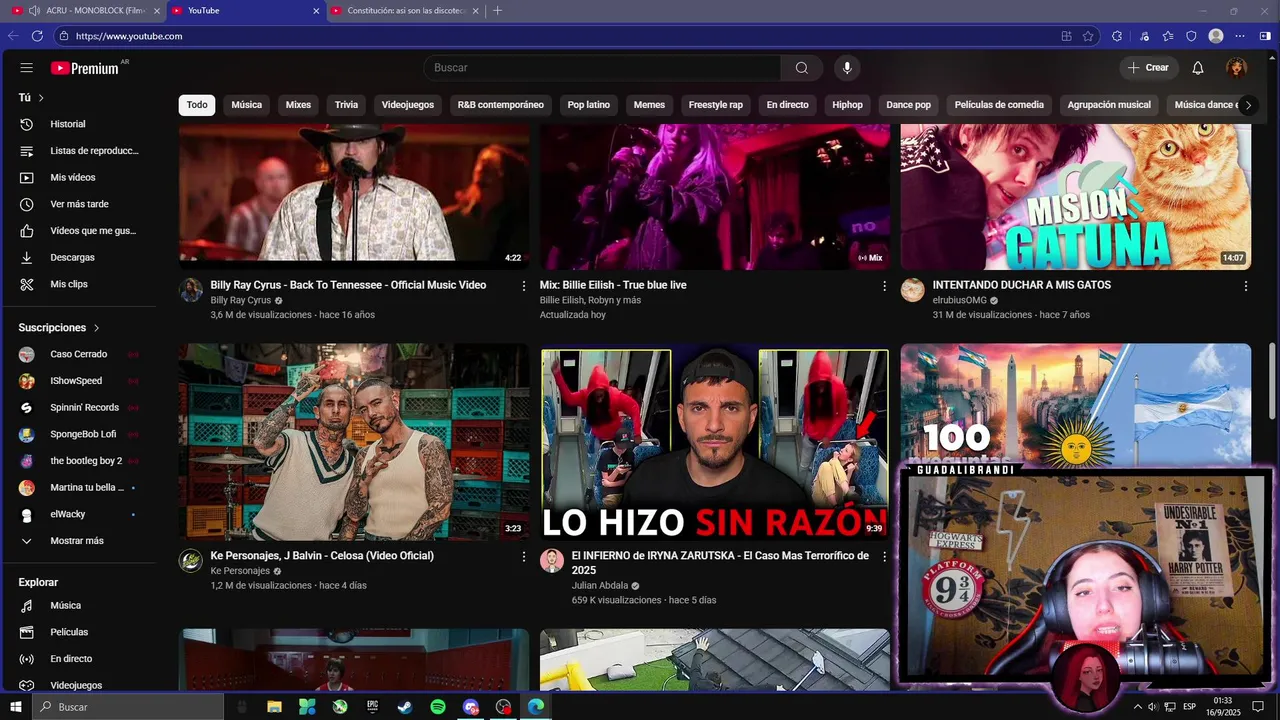Open options for Billy Ray Cyrus video

(x=523, y=286)
